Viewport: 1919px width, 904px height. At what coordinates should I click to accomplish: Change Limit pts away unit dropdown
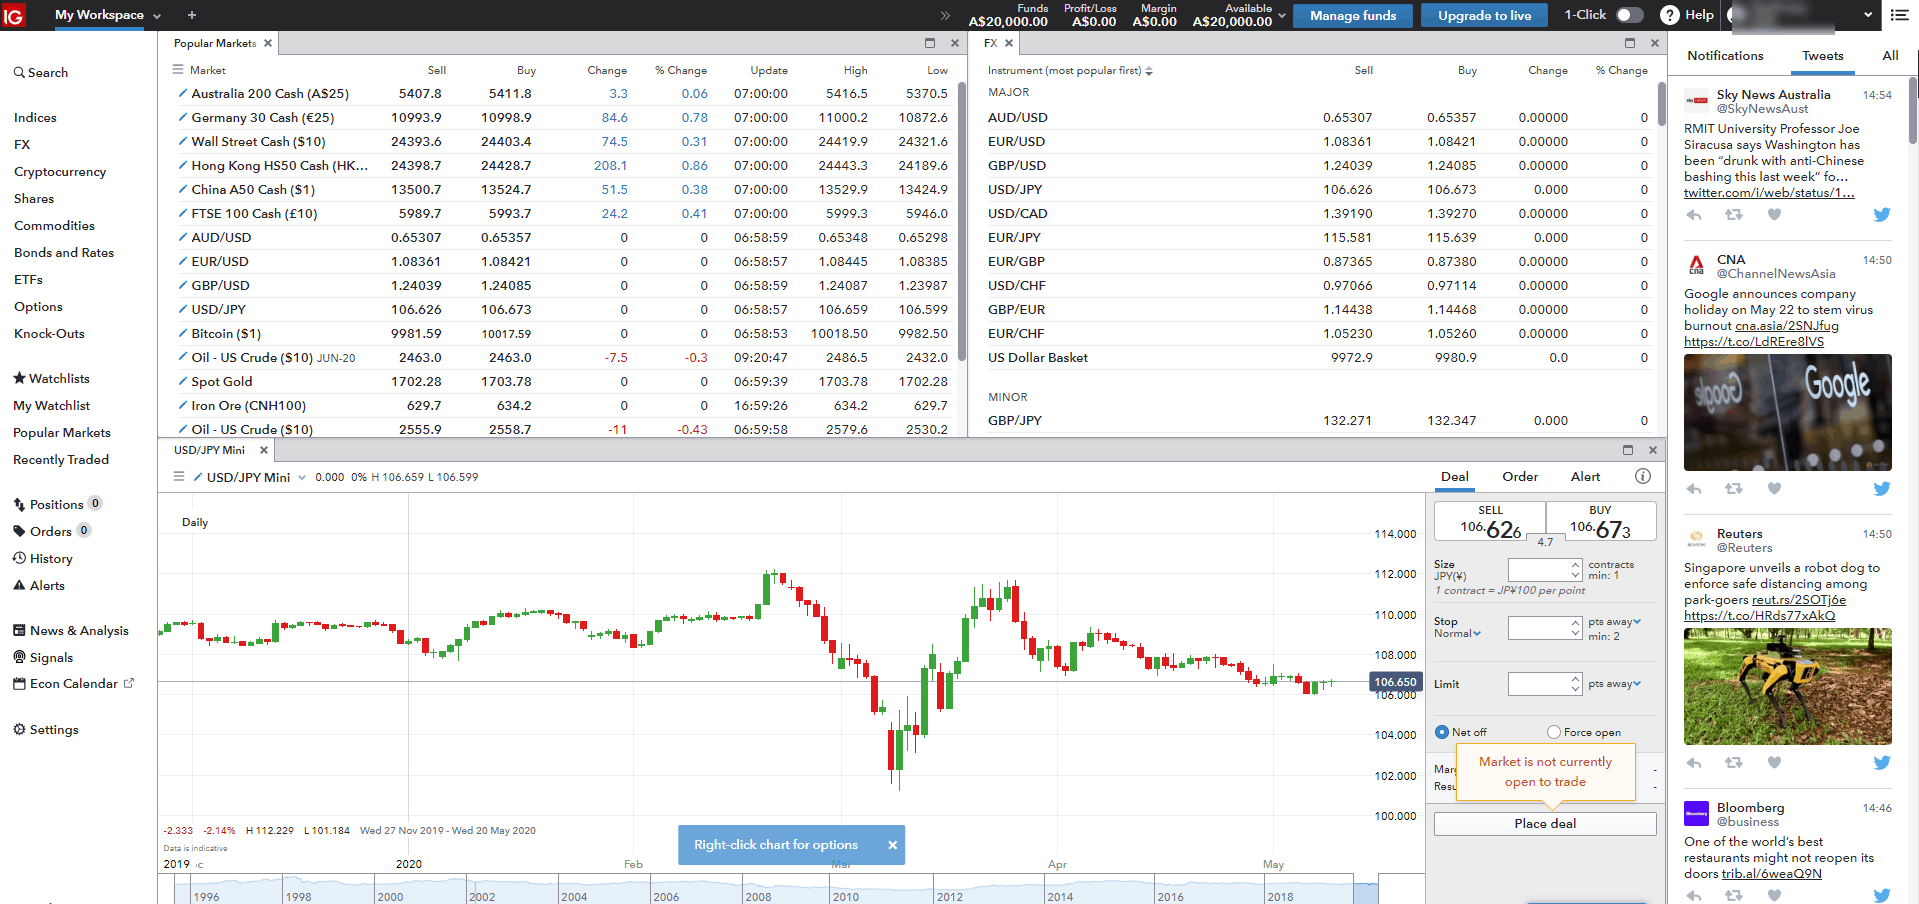point(1615,684)
